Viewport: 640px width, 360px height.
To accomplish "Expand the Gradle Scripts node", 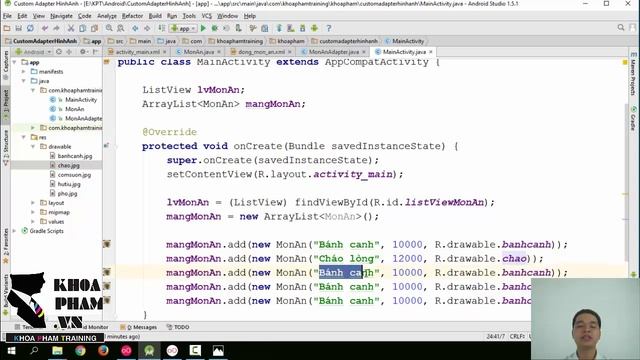I will click(15, 231).
